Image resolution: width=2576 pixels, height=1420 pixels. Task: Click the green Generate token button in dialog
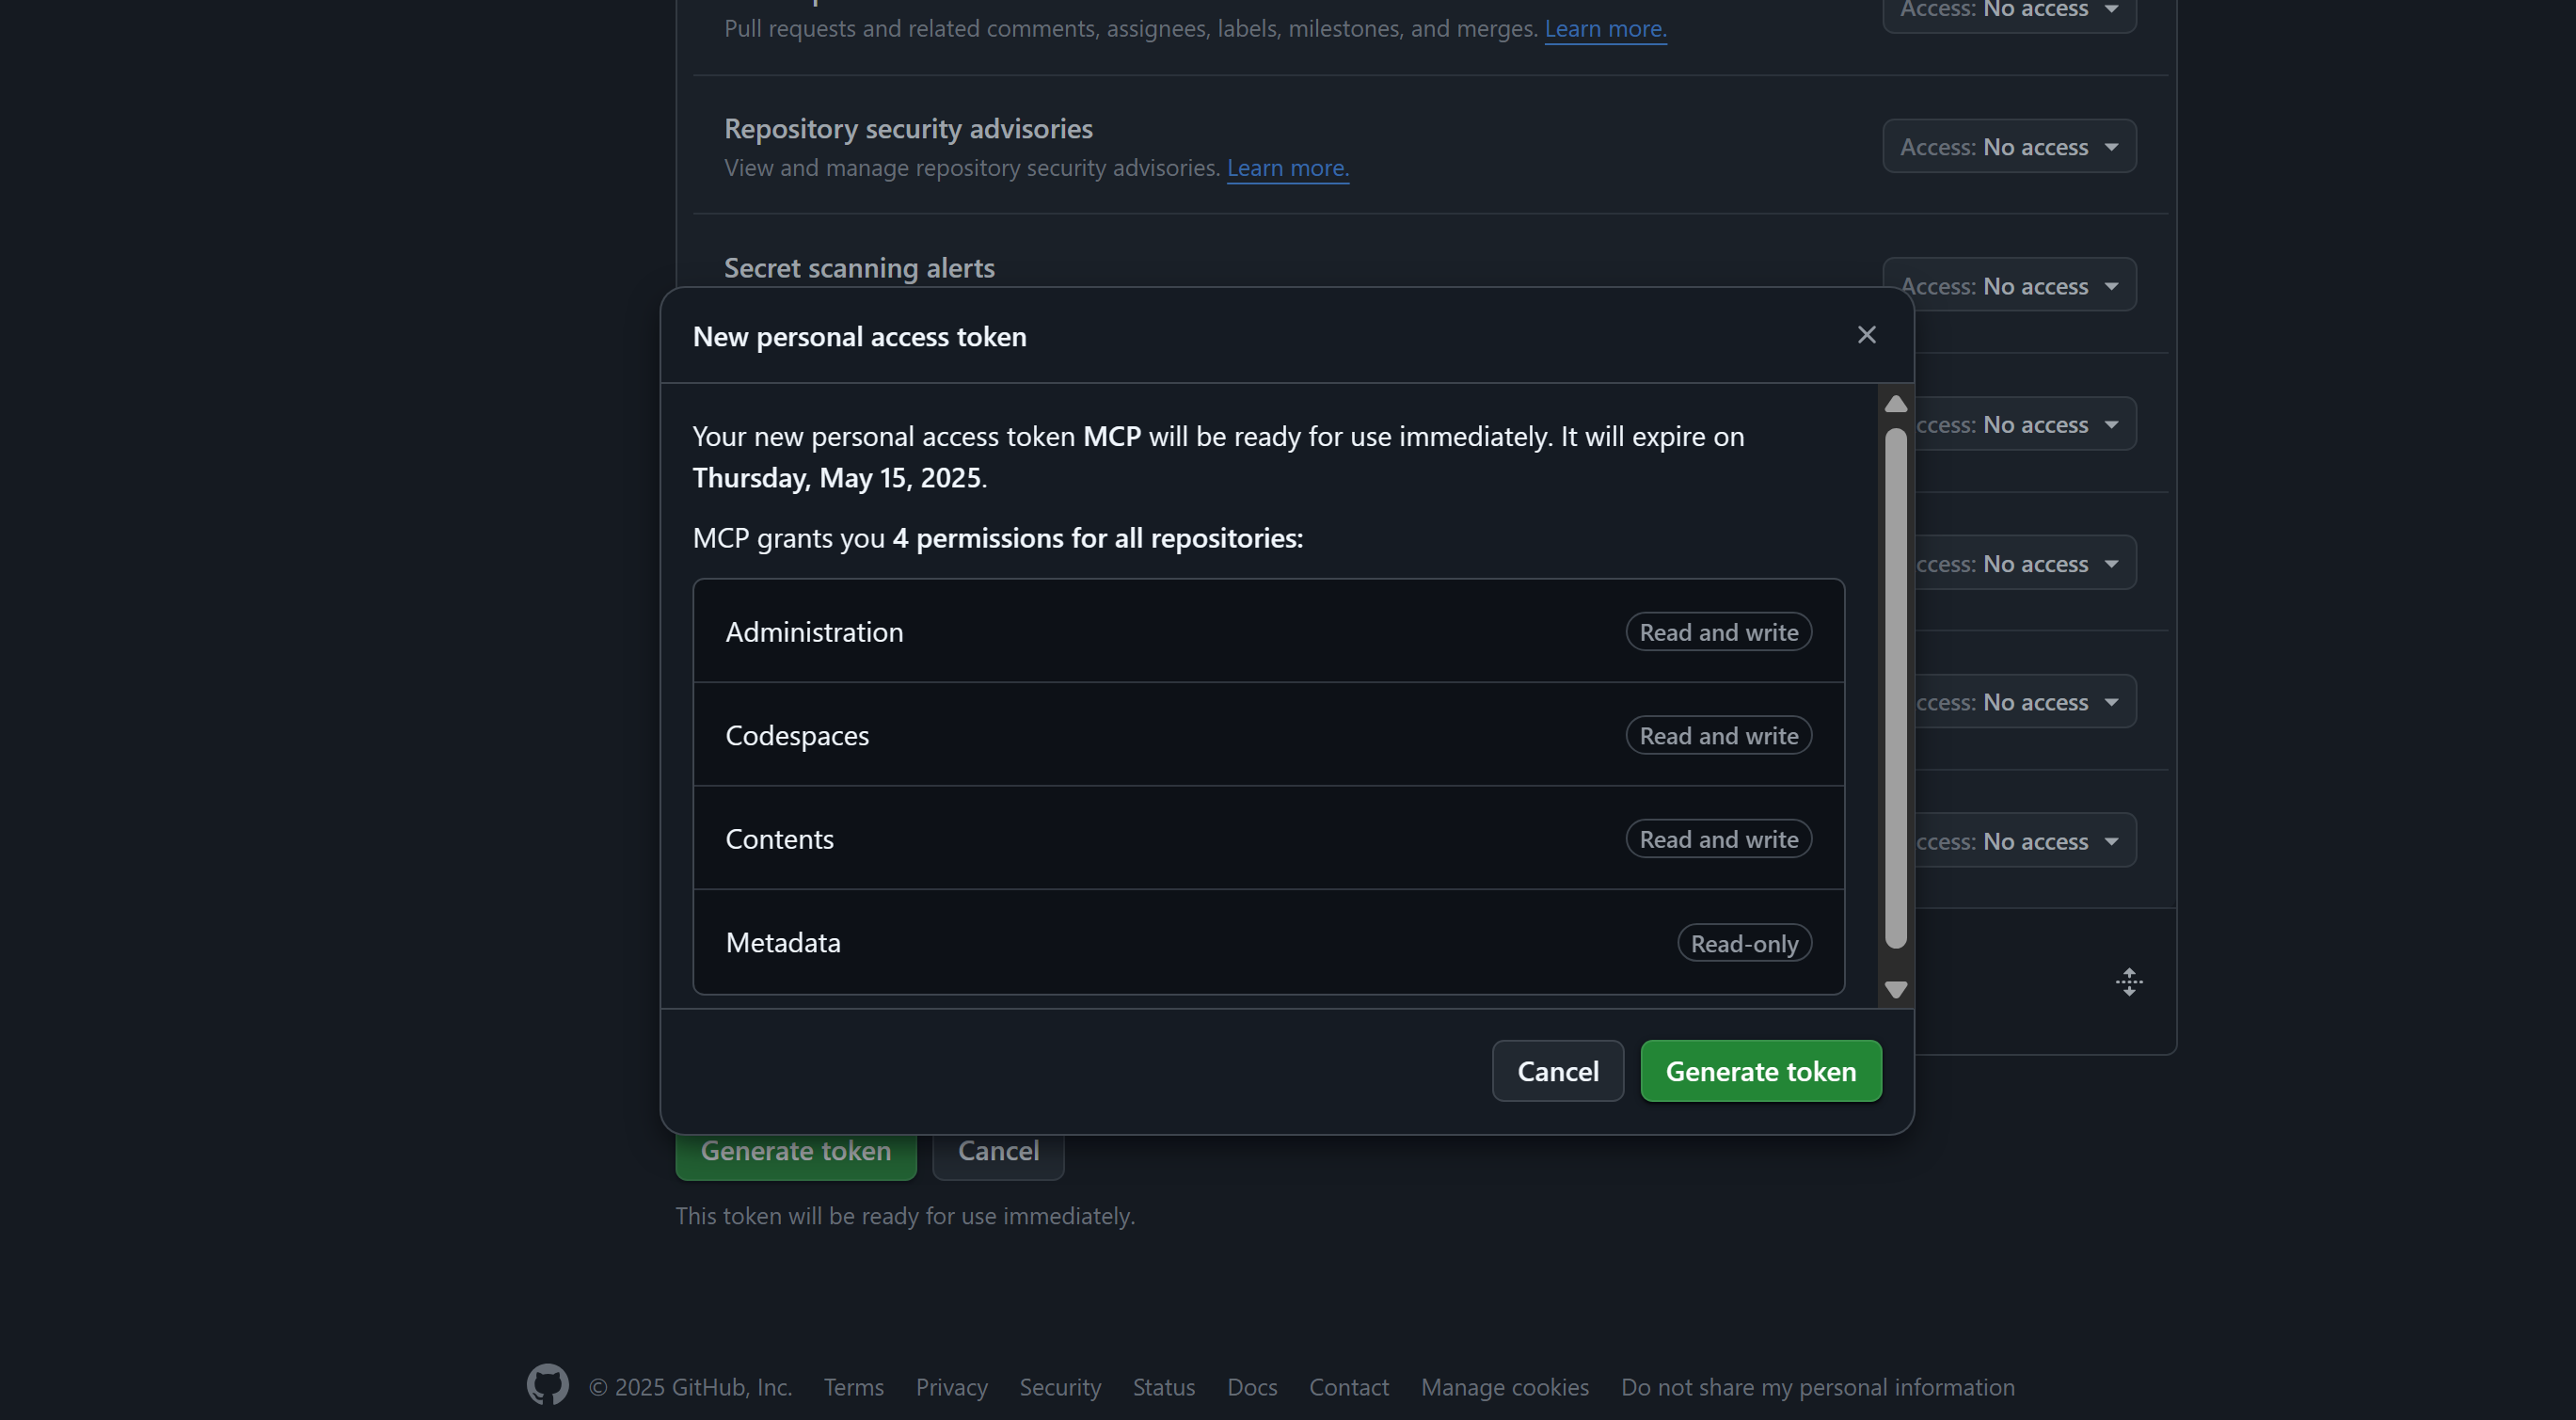(1760, 1071)
